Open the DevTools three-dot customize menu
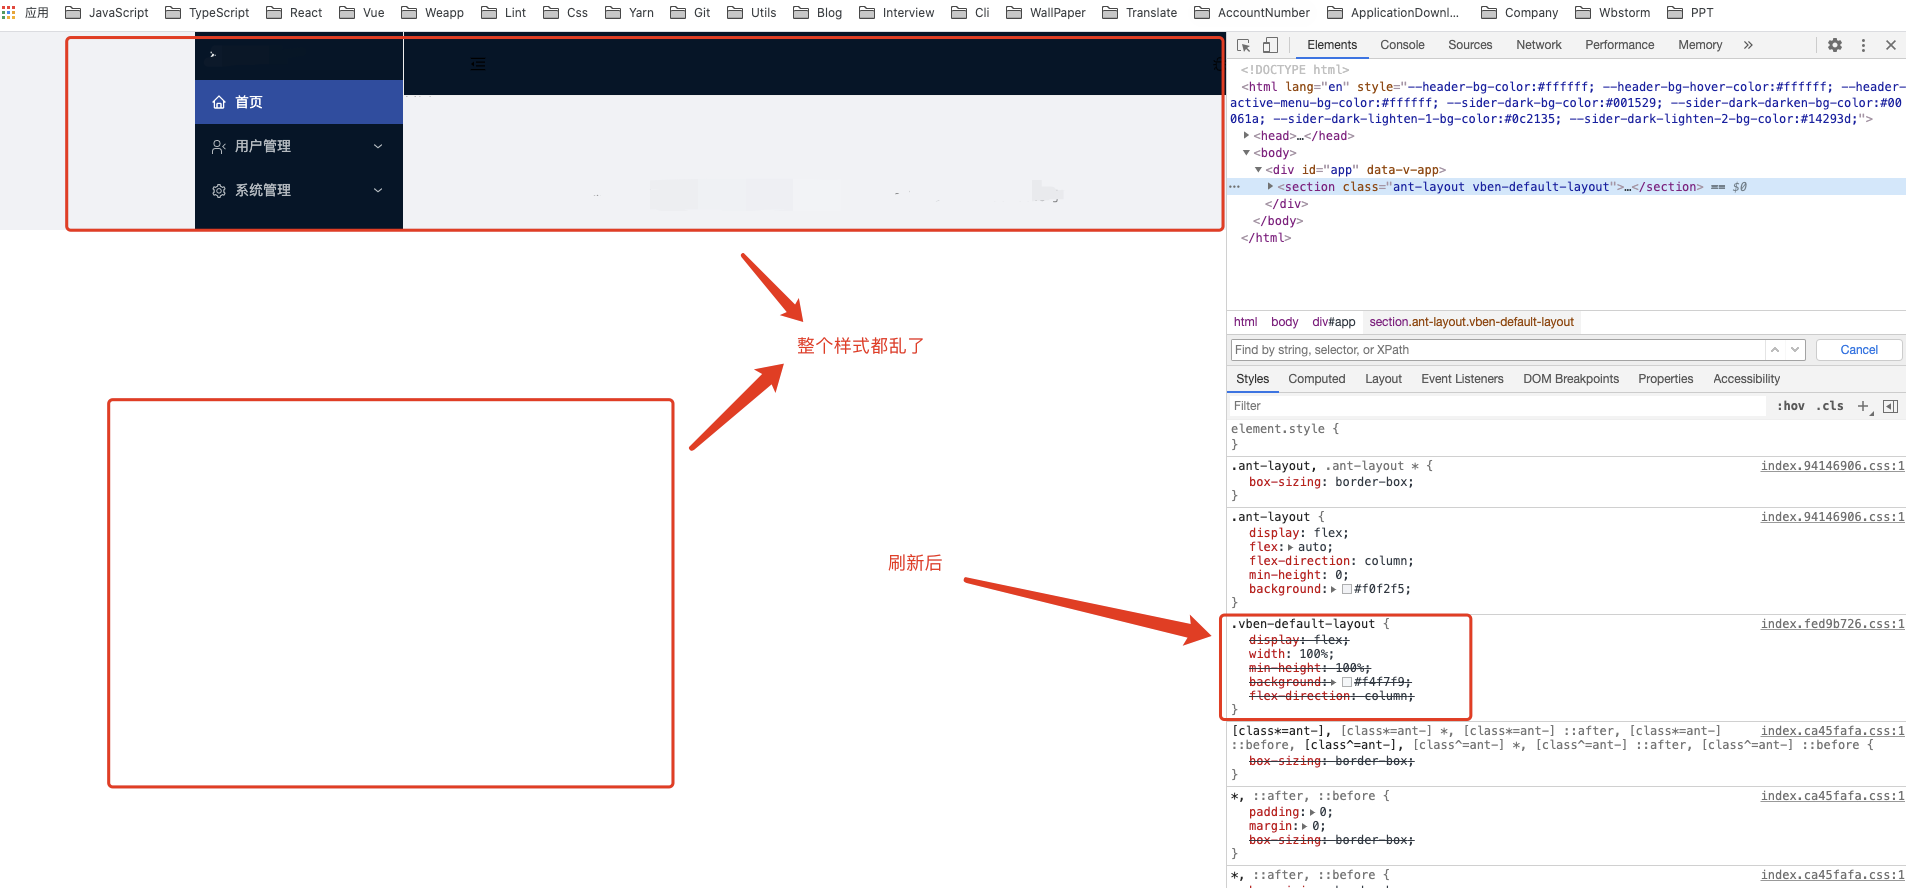Image resolution: width=1906 pixels, height=888 pixels. tap(1863, 45)
